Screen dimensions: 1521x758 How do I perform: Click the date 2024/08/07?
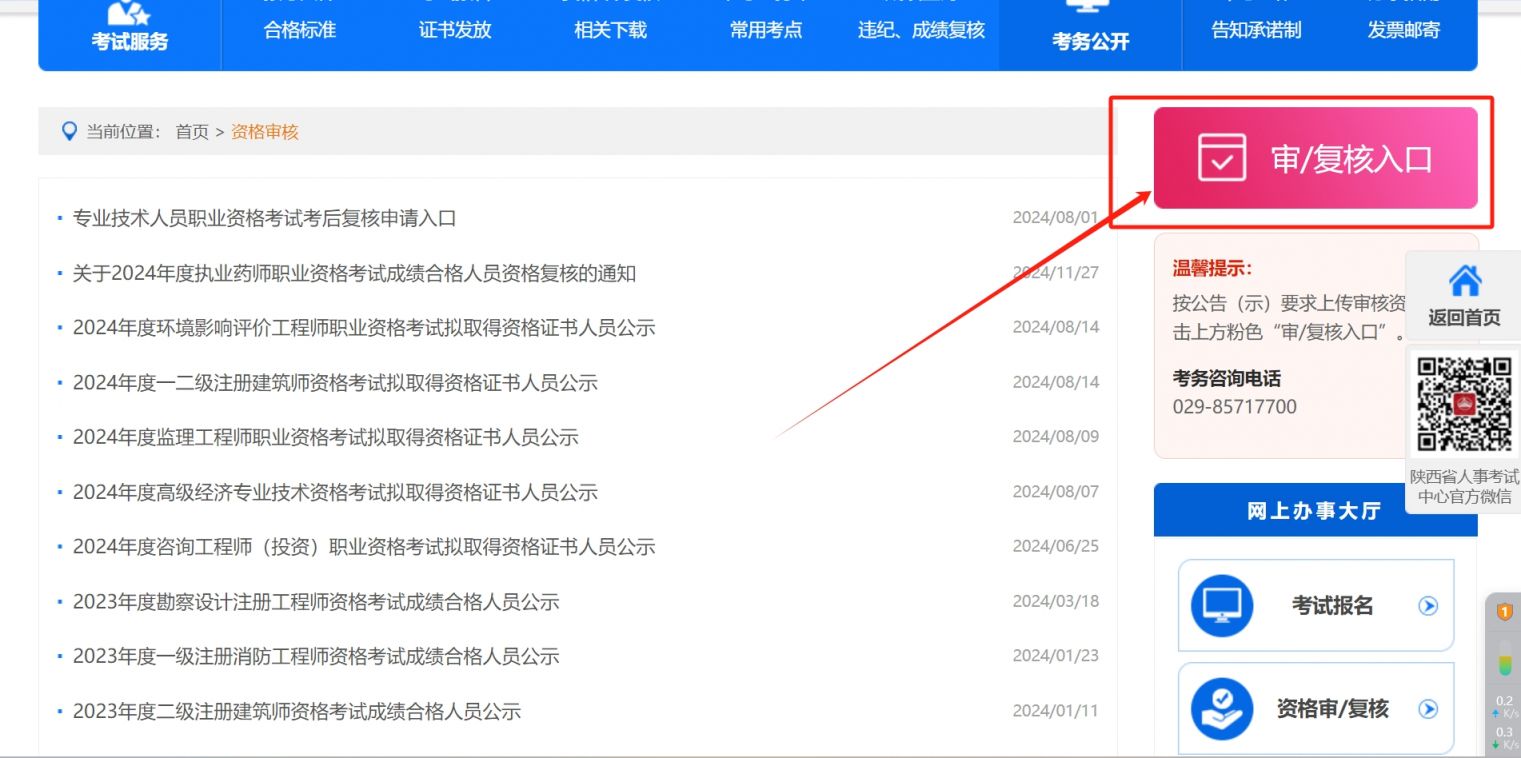coord(1055,492)
